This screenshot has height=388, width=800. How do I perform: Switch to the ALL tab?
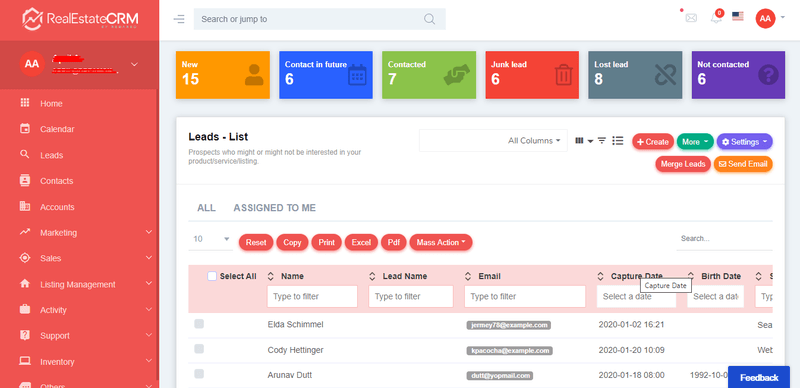(206, 208)
